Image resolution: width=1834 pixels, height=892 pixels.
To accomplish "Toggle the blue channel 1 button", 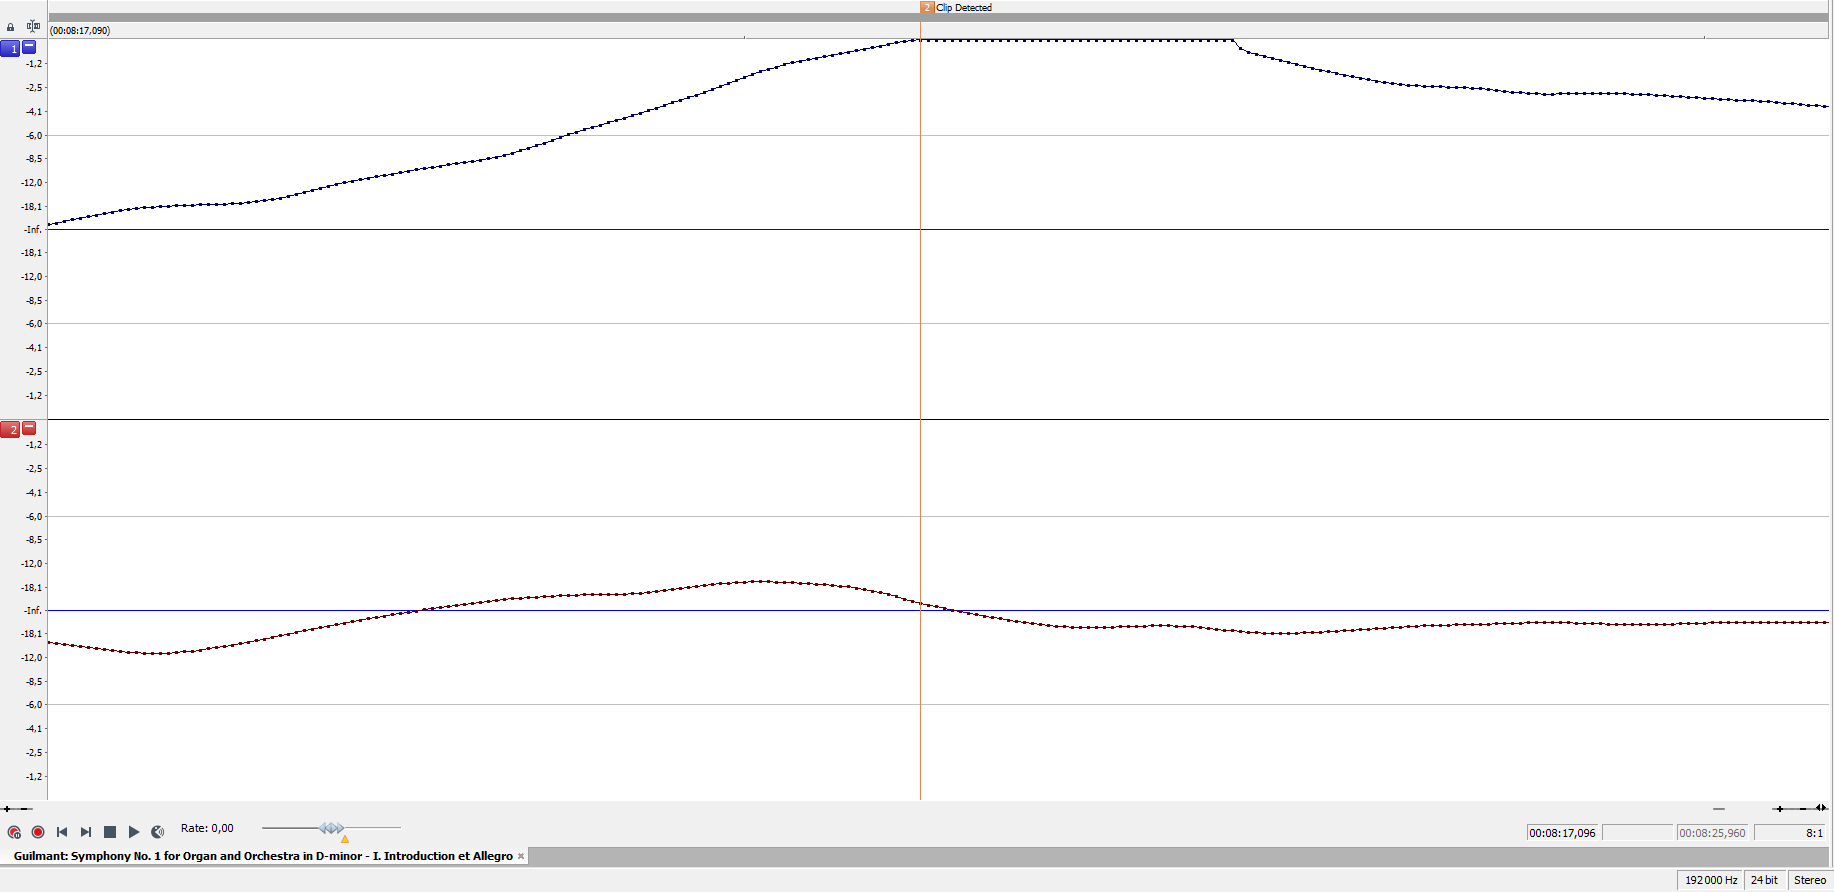I will (10, 48).
